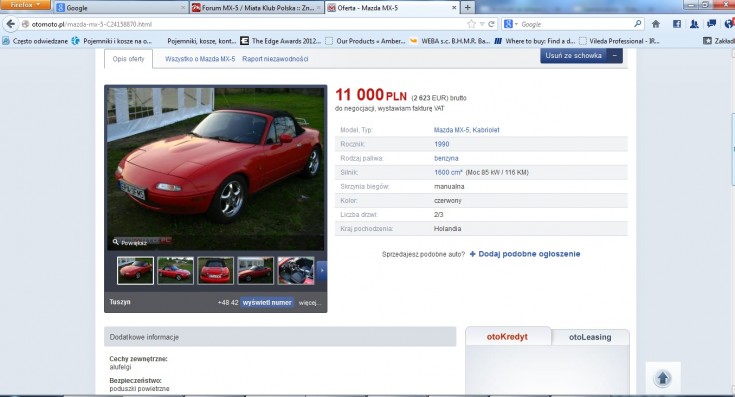Screen dimensions: 735x397
Task: Select the second car thumbnail
Action: 175,270
